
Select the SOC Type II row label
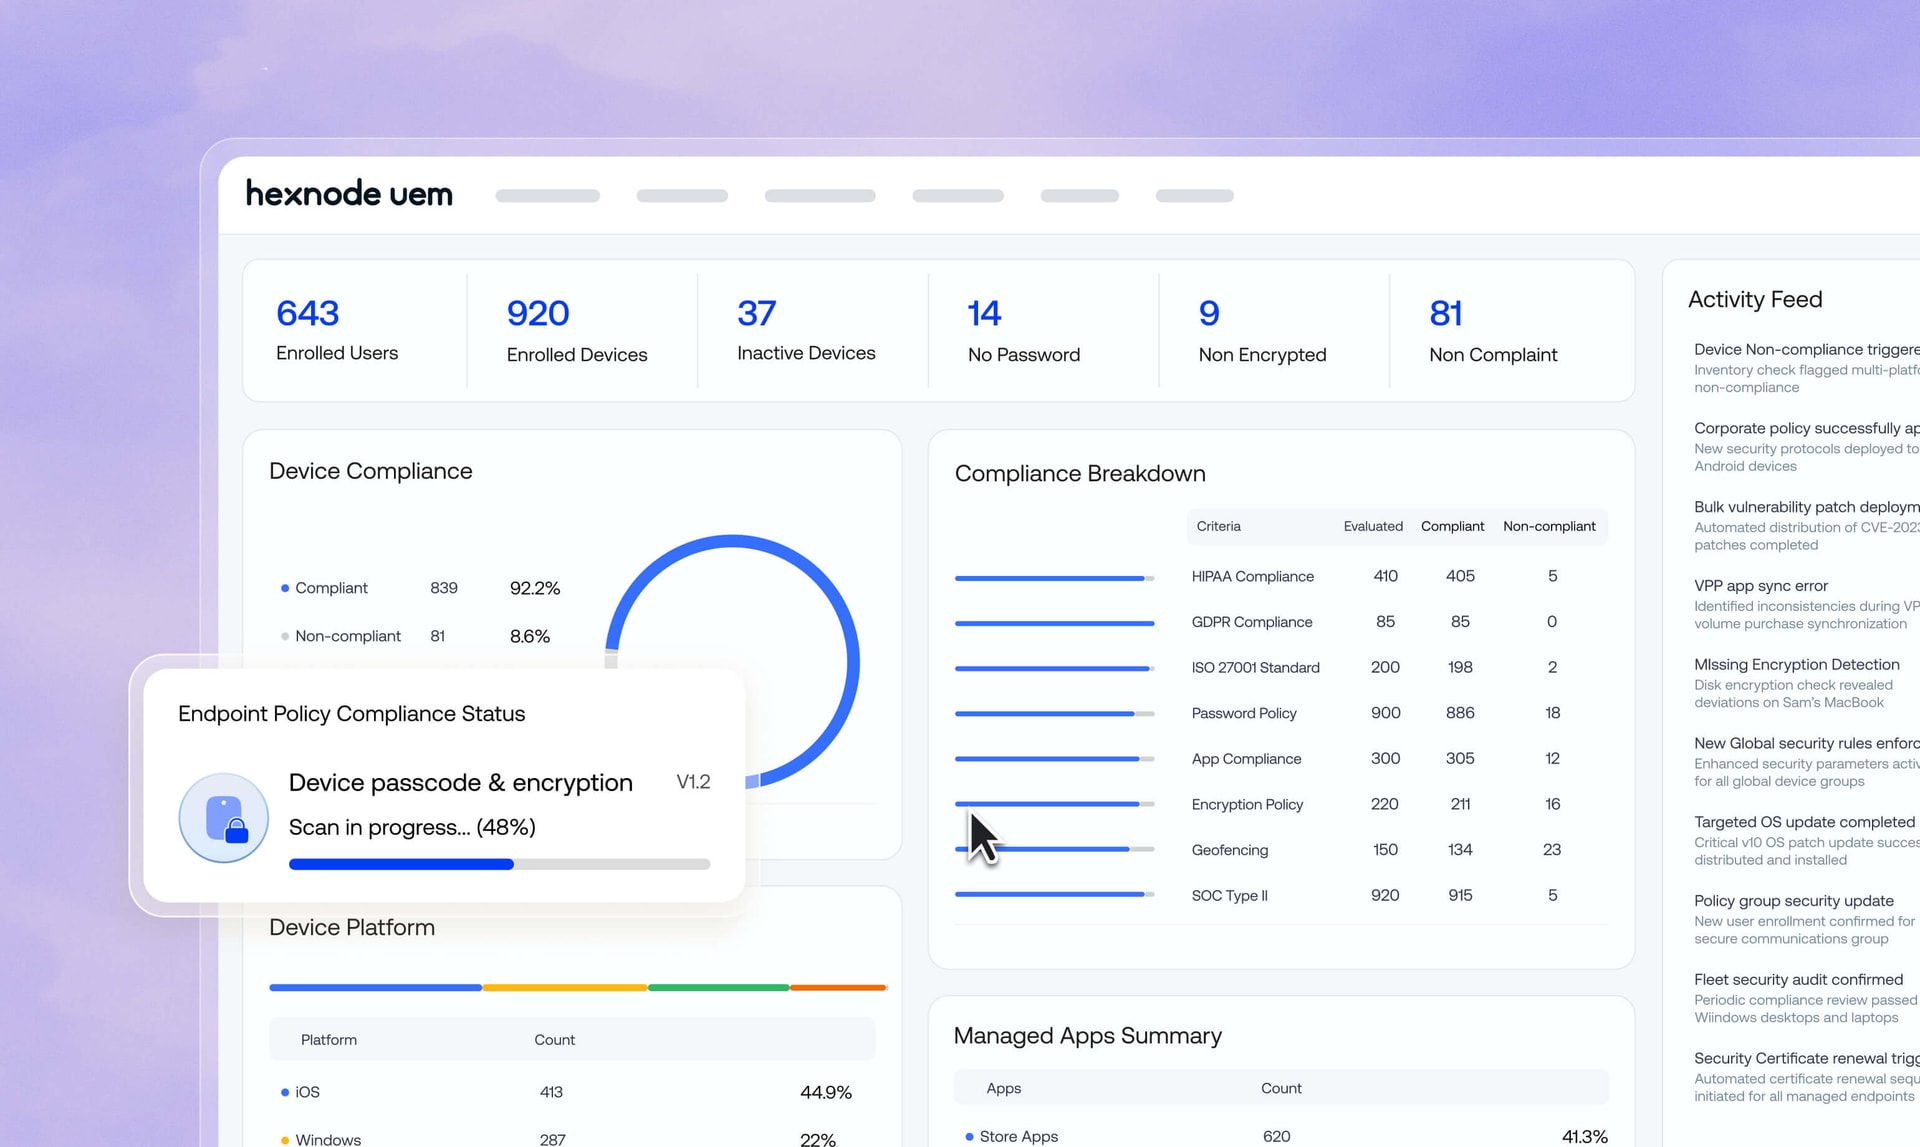click(1229, 895)
